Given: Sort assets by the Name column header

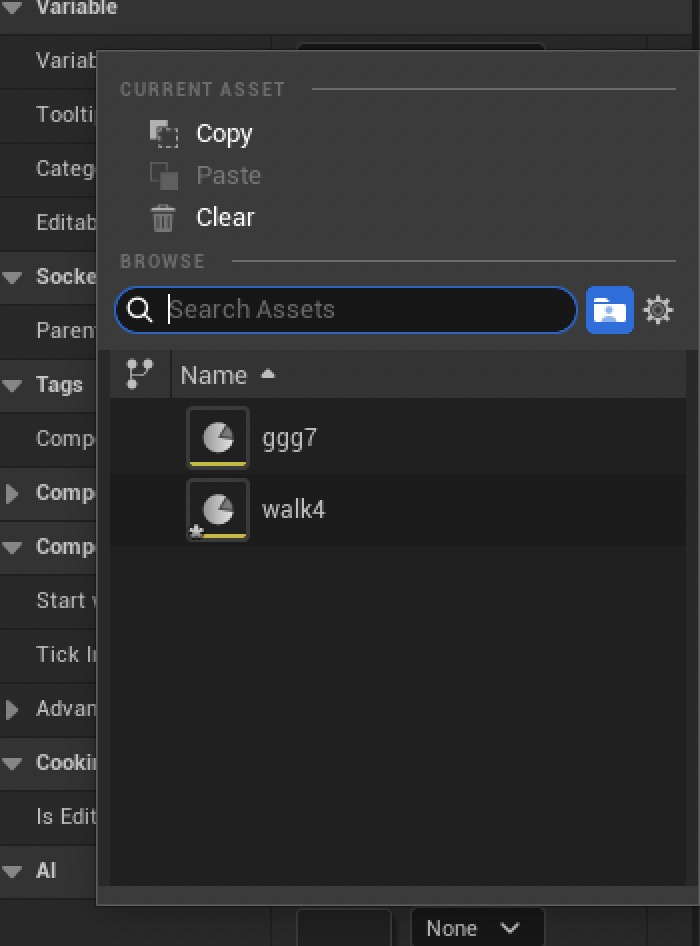Looking at the screenshot, I should coord(214,375).
